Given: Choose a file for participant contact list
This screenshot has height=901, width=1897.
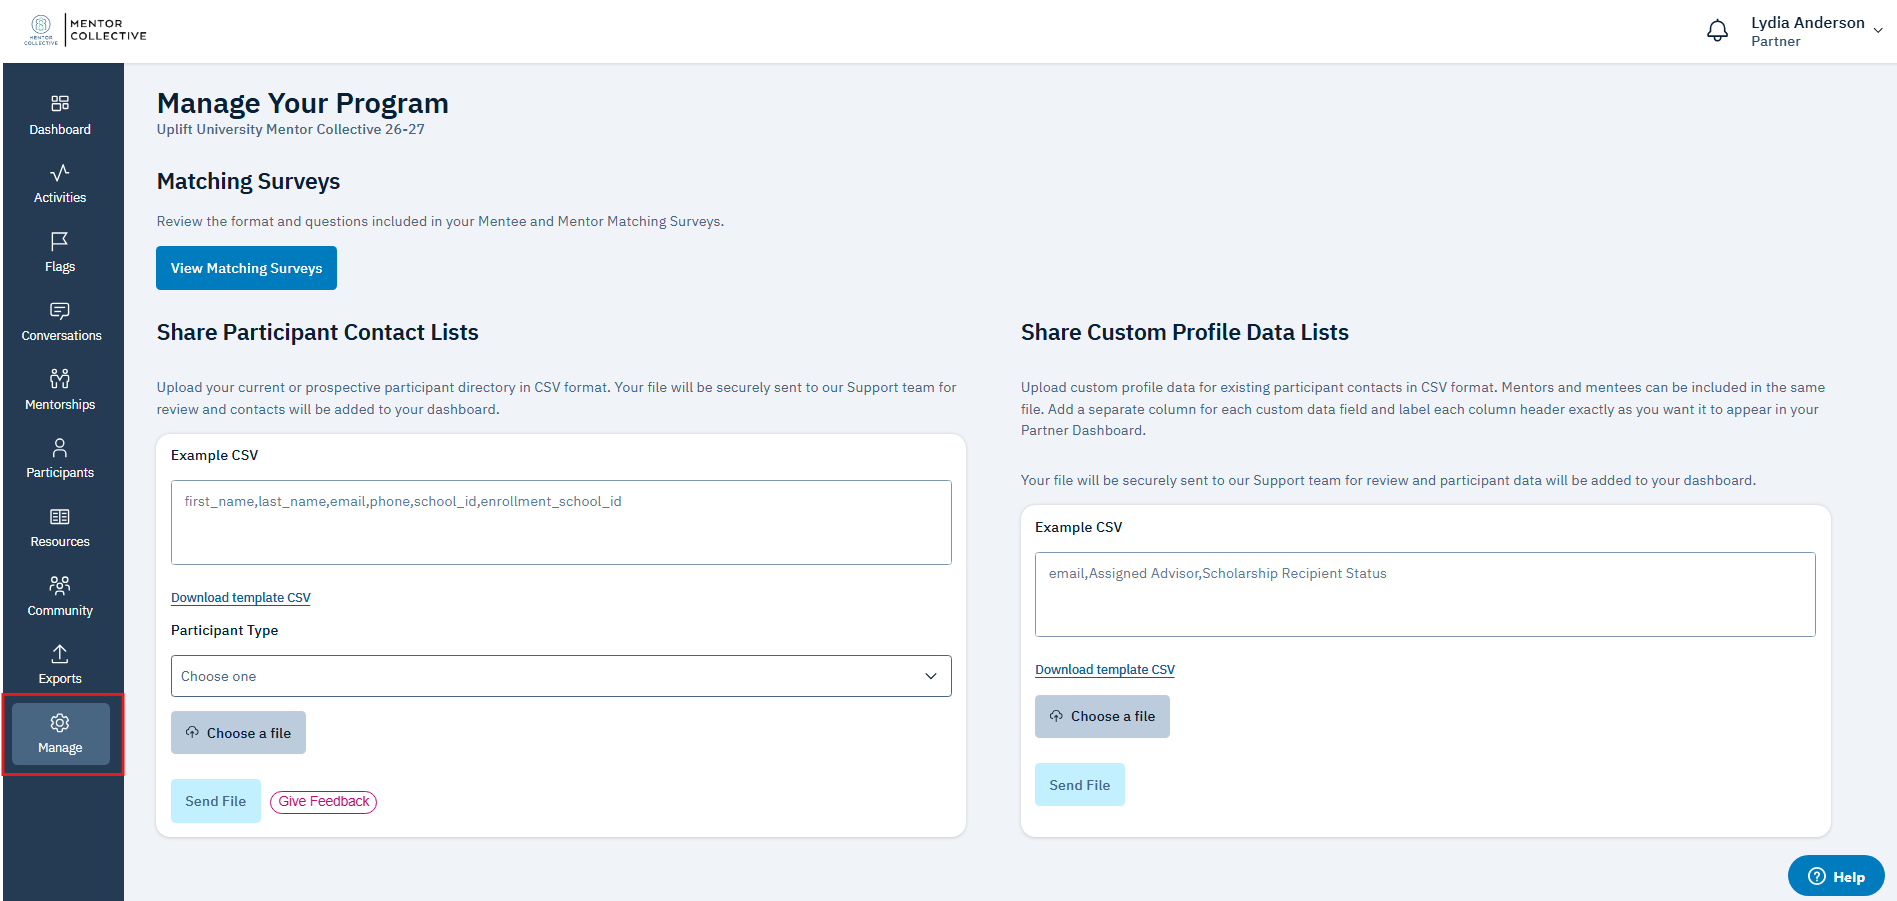Looking at the screenshot, I should (x=238, y=733).
